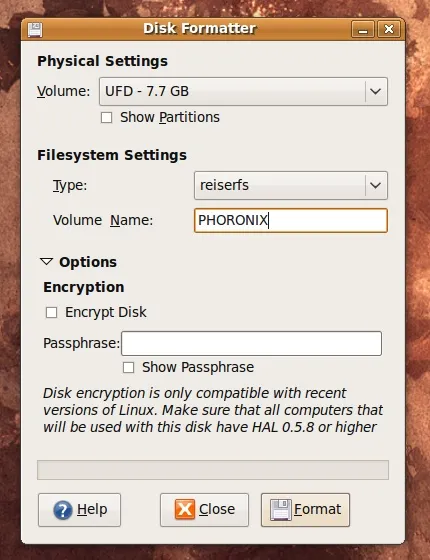Tick the Encrypt Disk checkbox
The height and width of the screenshot is (560, 430).
click(51, 312)
